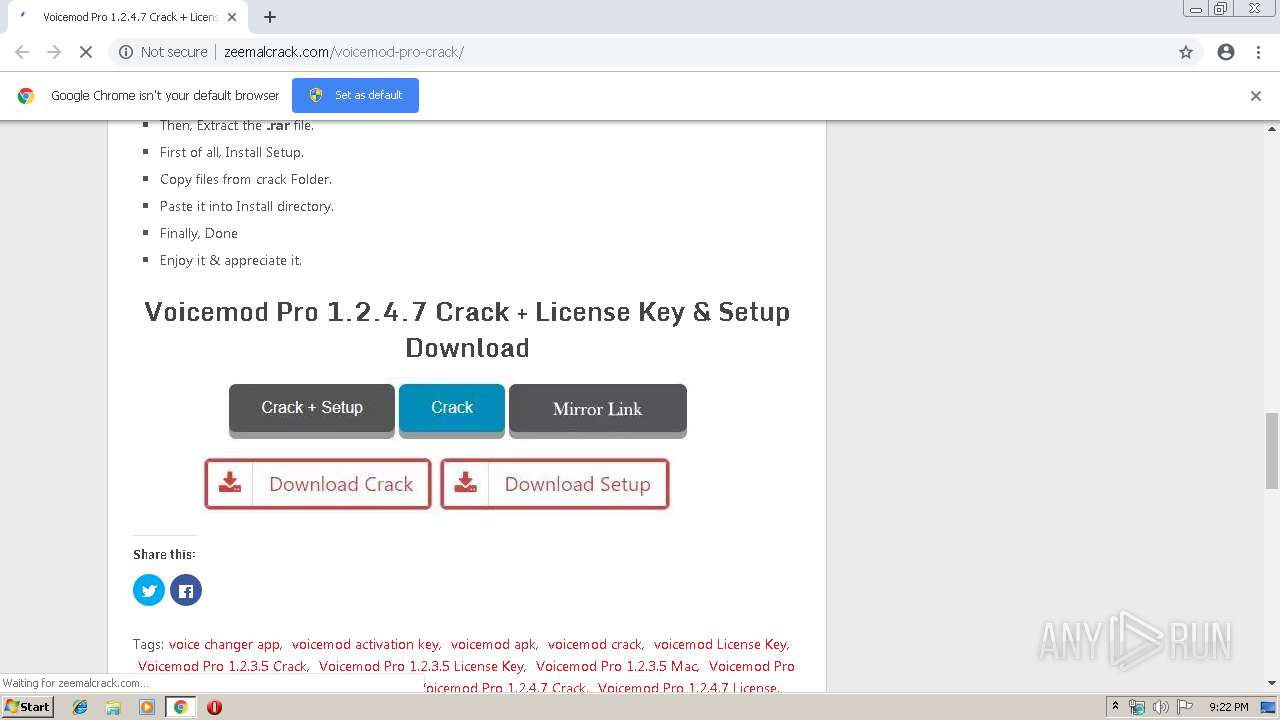Viewport: 1280px width, 720px height.
Task: Click the Chrome back arrow
Action: click(22, 52)
